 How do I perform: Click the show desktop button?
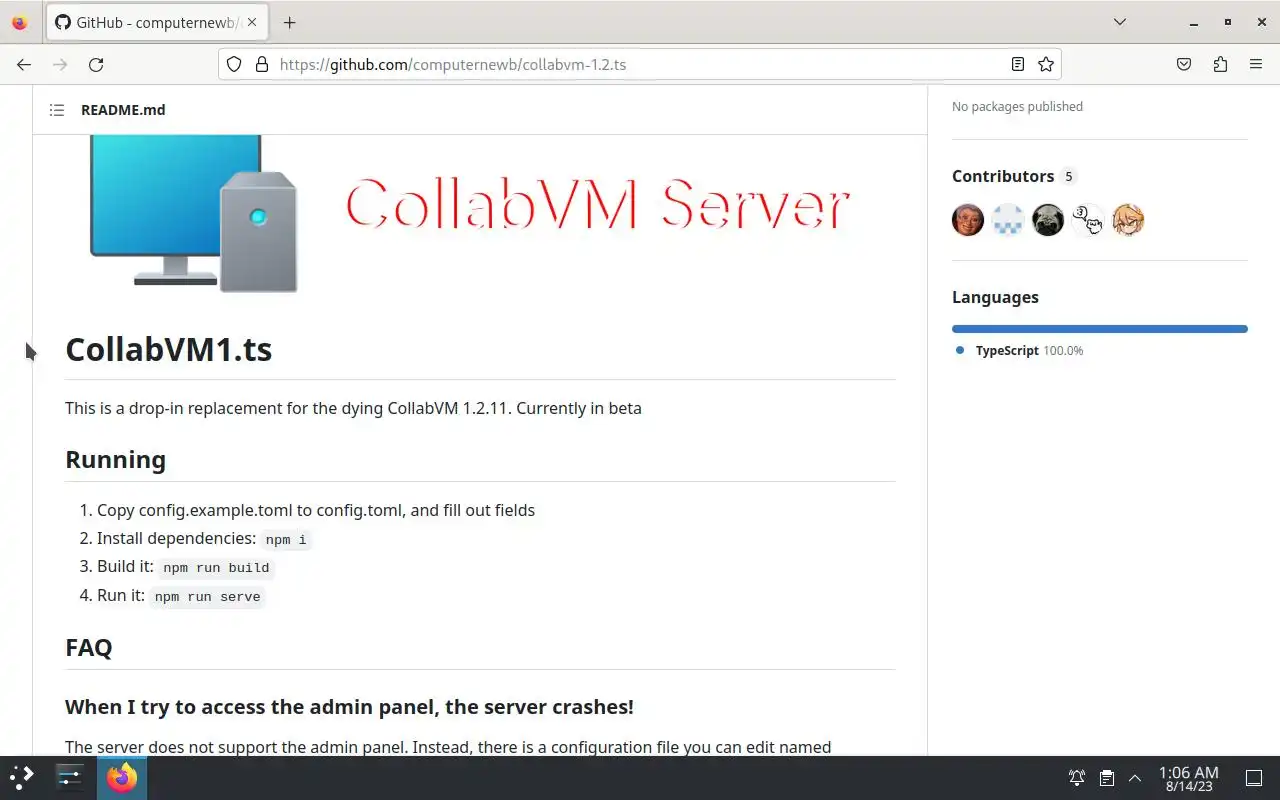tap(1254, 778)
